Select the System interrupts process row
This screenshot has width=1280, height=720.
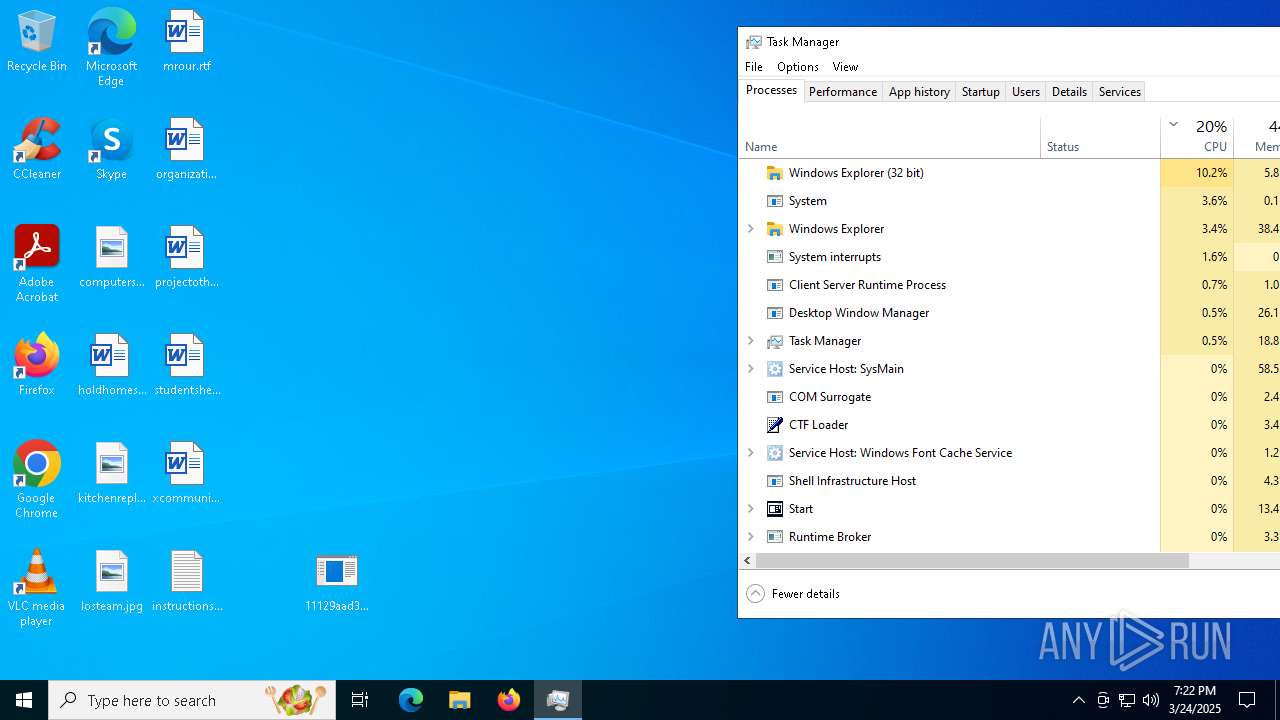pyautogui.click(x=1009, y=257)
